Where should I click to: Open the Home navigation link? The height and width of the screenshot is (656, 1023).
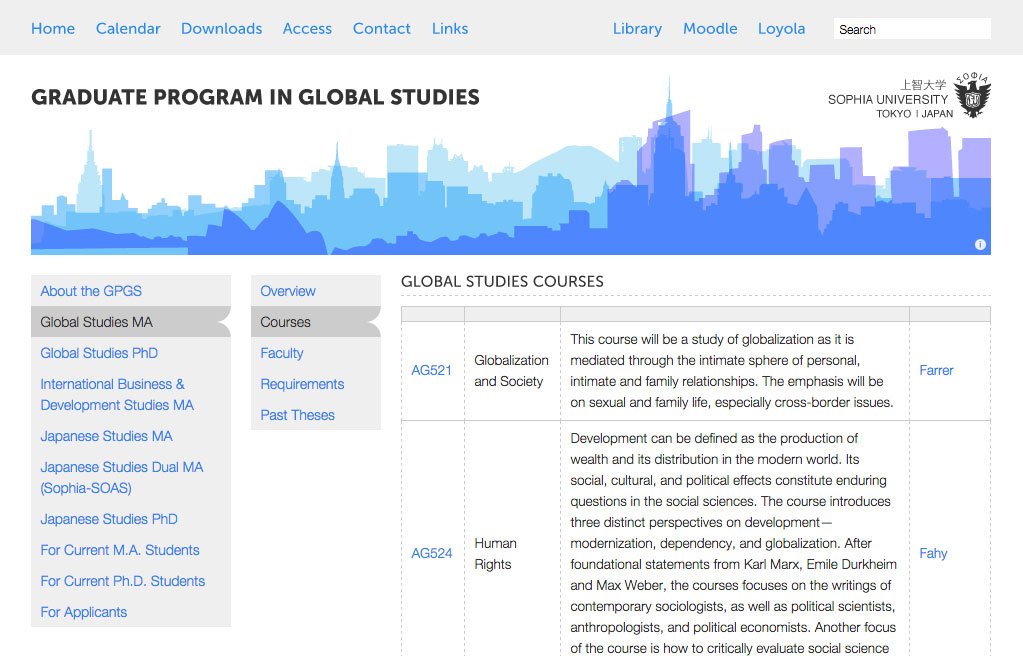pyautogui.click(x=53, y=29)
